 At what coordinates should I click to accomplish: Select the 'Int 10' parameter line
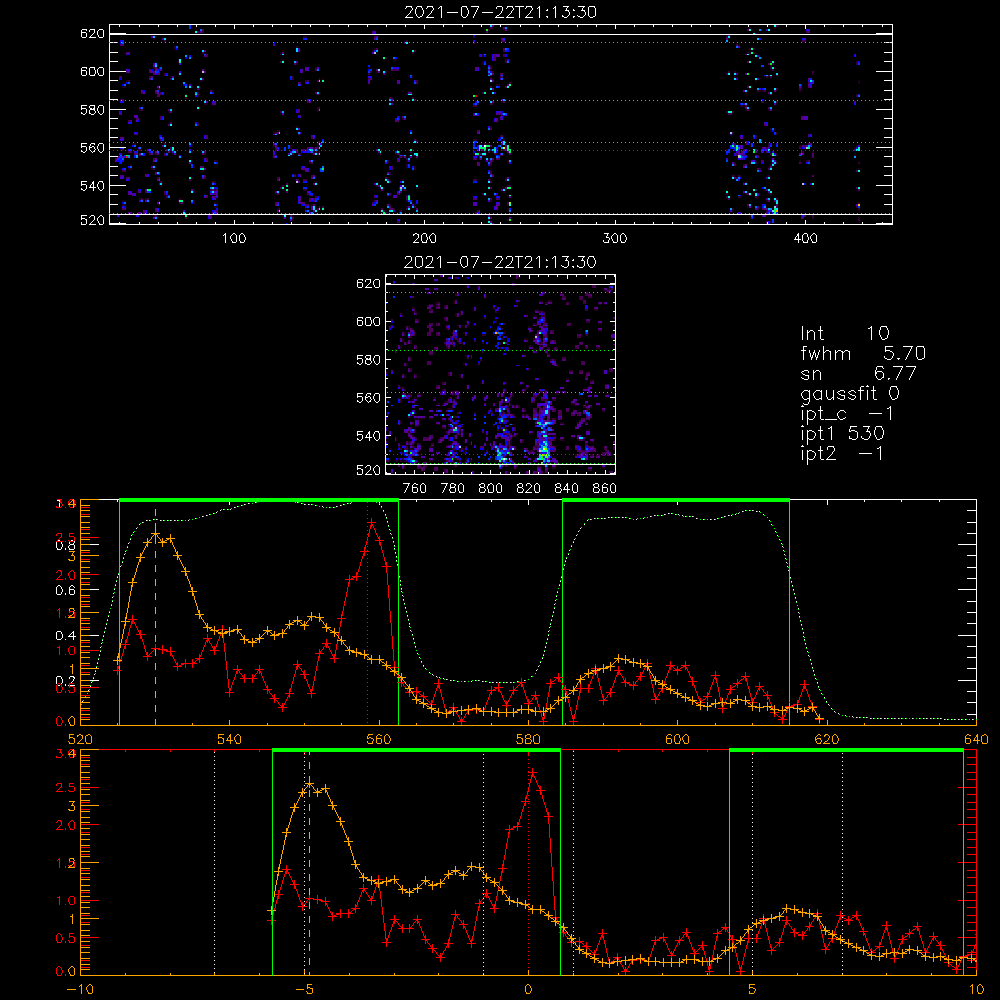coord(844,333)
